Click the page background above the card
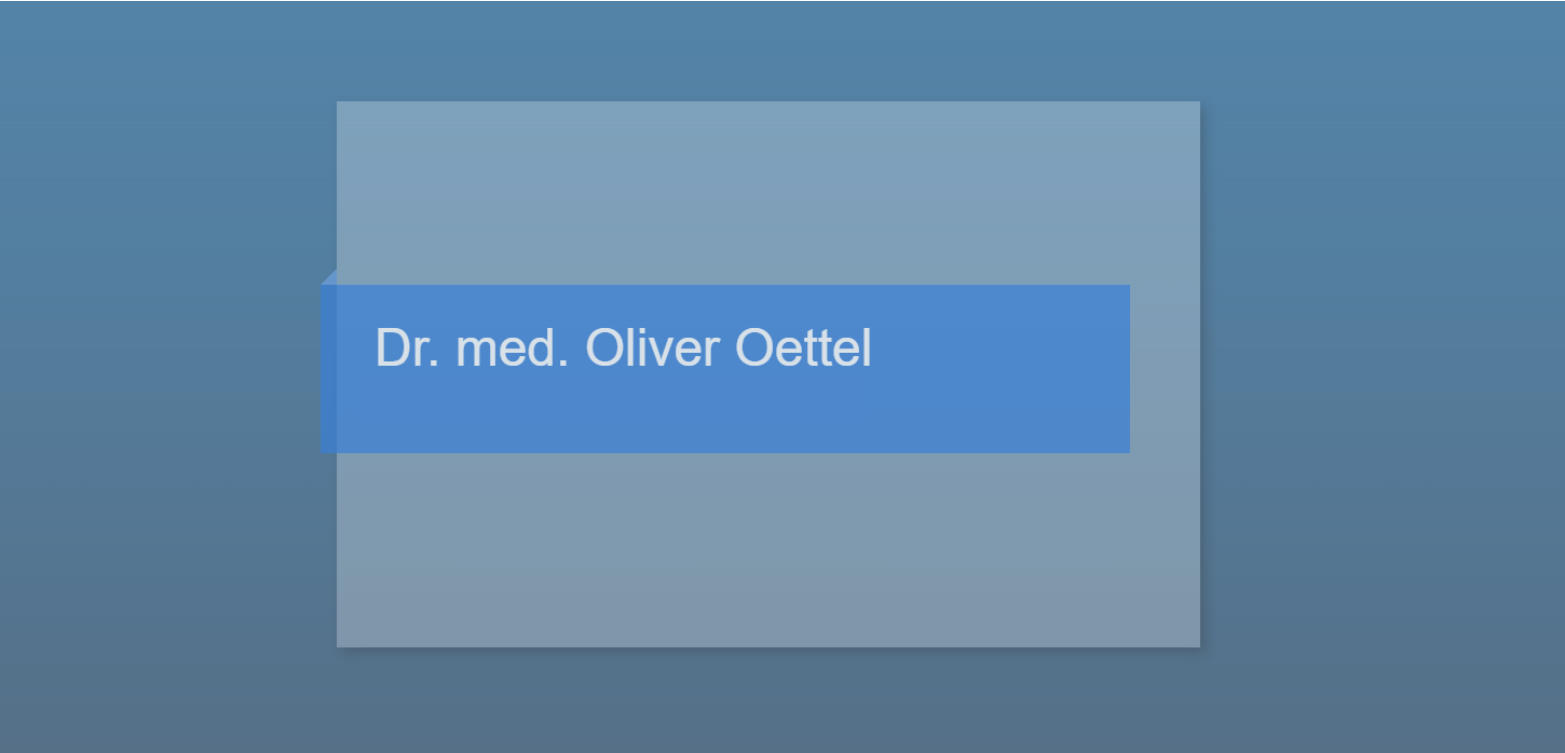Screen dimensions: 1565x753 768,50
